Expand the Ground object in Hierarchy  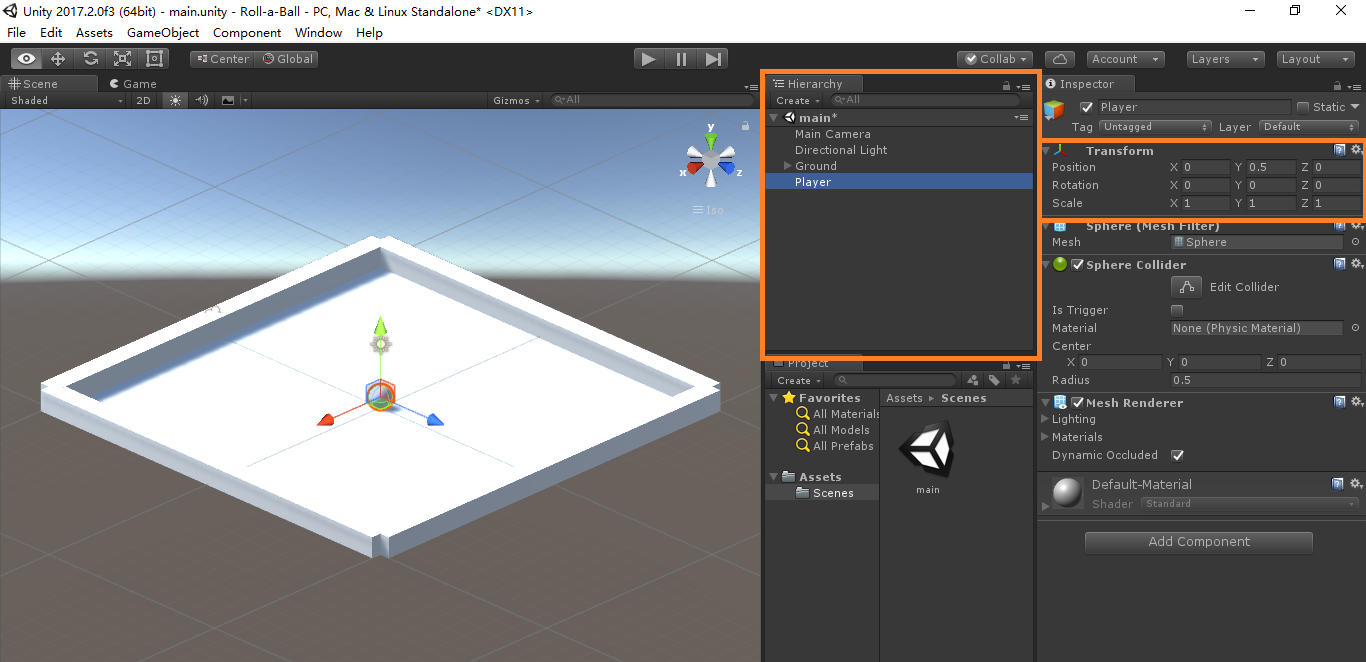click(788, 166)
